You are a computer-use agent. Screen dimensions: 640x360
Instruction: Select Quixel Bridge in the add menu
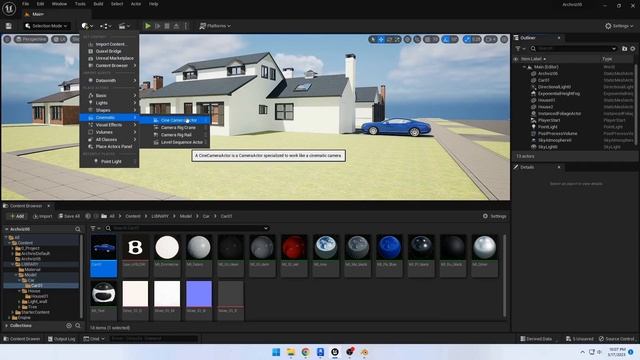[109, 51]
